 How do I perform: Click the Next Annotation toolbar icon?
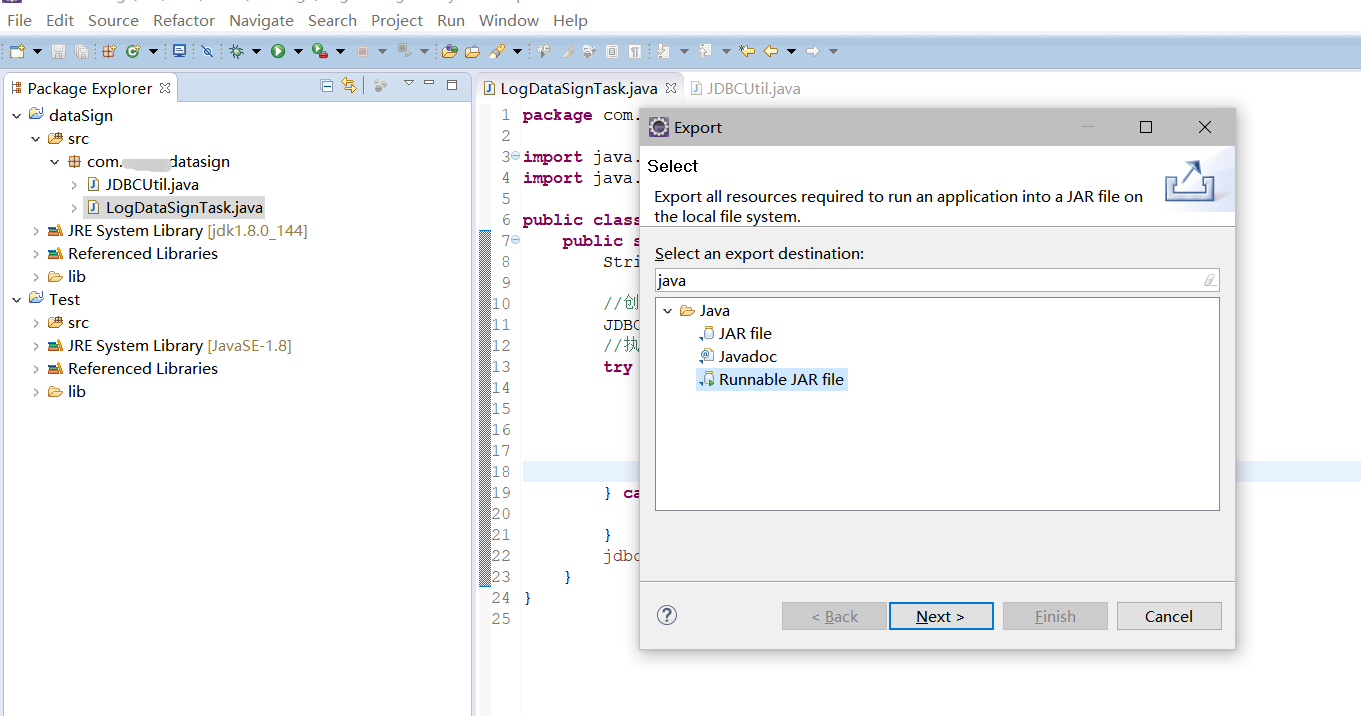click(x=663, y=51)
